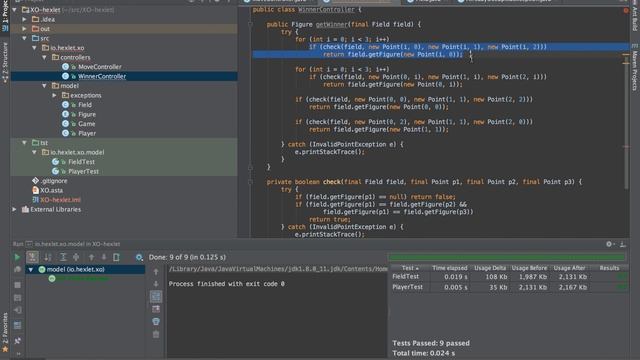Toggle soft-wrap in the console output
The height and width of the screenshot is (360, 640).
pos(156,297)
